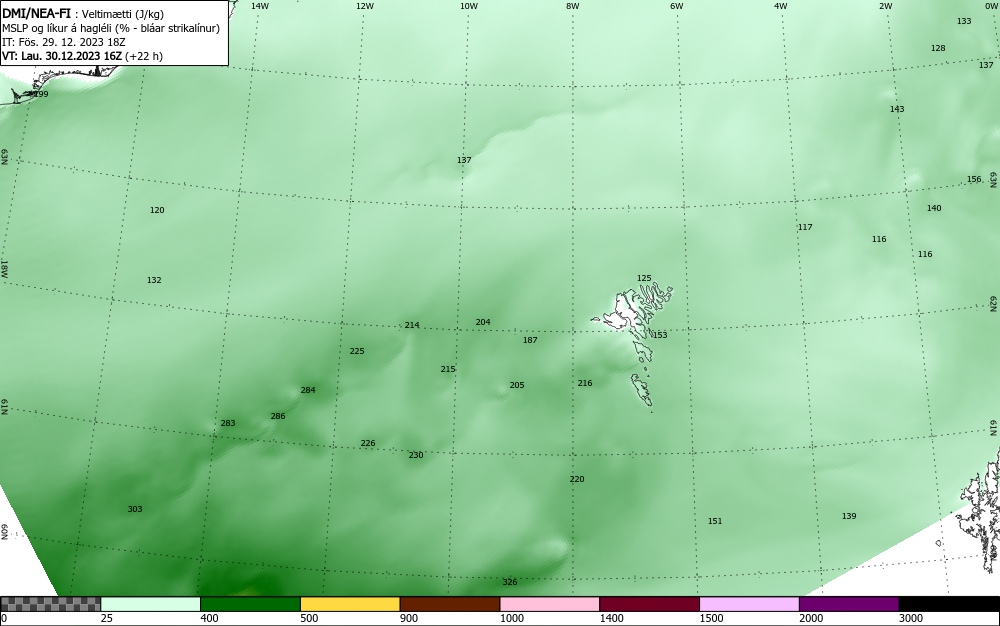
Task: Click the value '153' near the Faroes
Action: click(x=660, y=335)
